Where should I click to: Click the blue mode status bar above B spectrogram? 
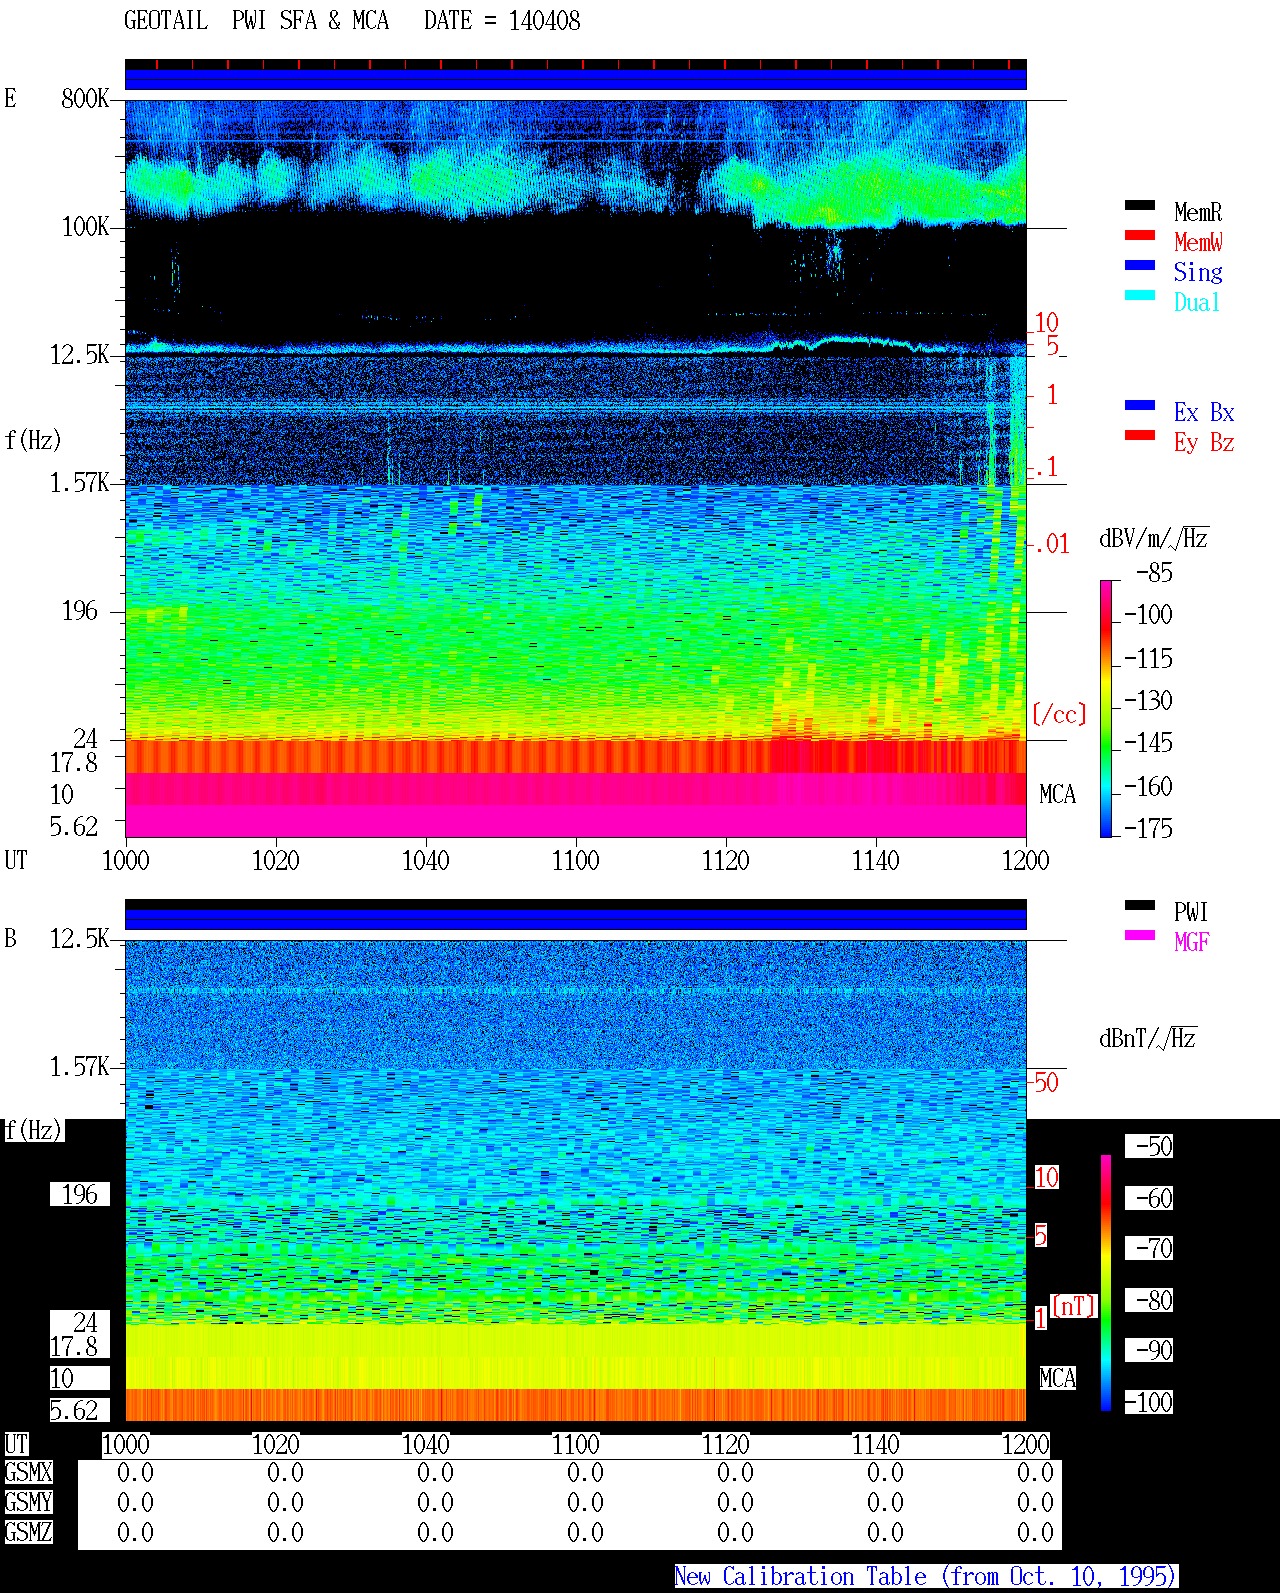tap(576, 919)
